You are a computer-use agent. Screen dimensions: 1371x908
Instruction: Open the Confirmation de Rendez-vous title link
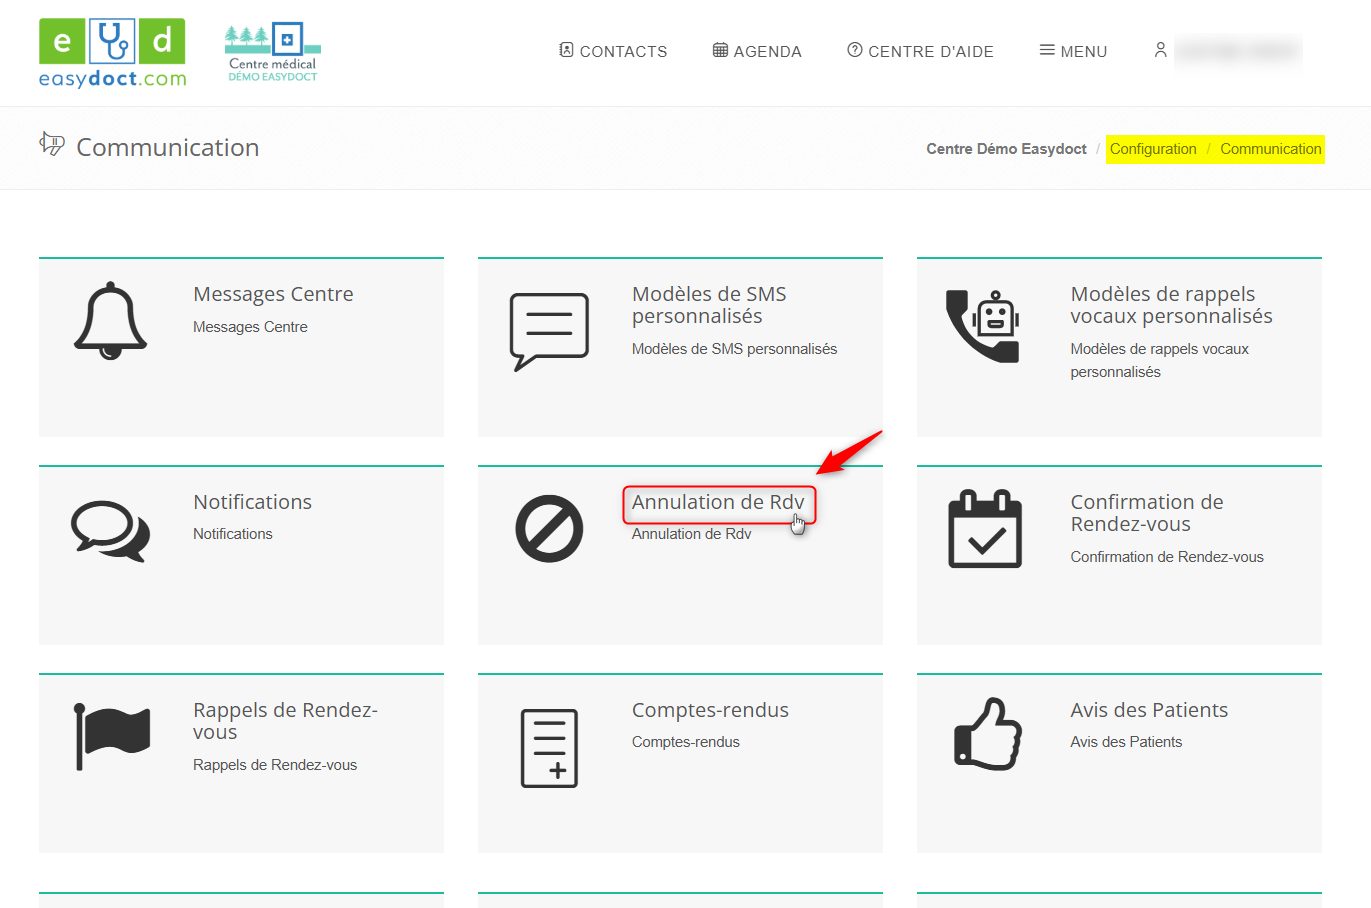pos(1146,513)
